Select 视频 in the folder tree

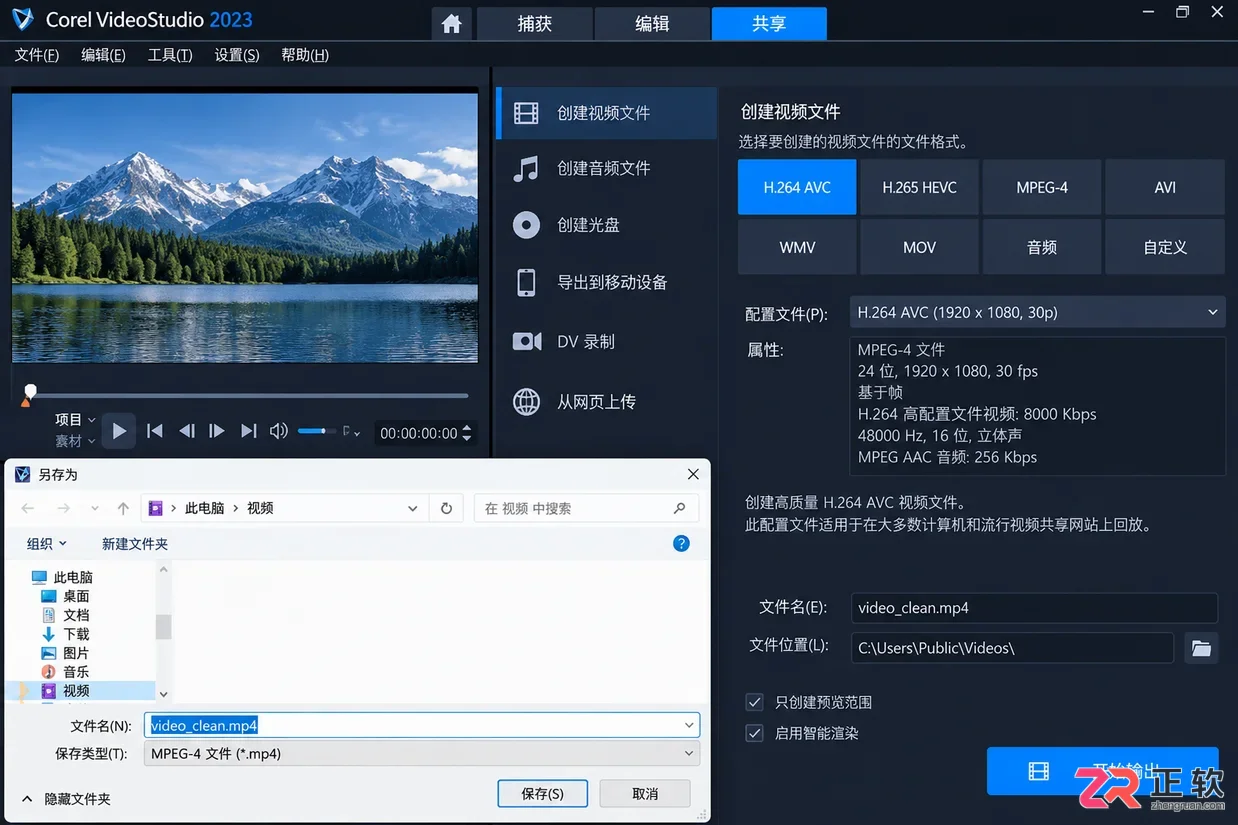point(66,691)
